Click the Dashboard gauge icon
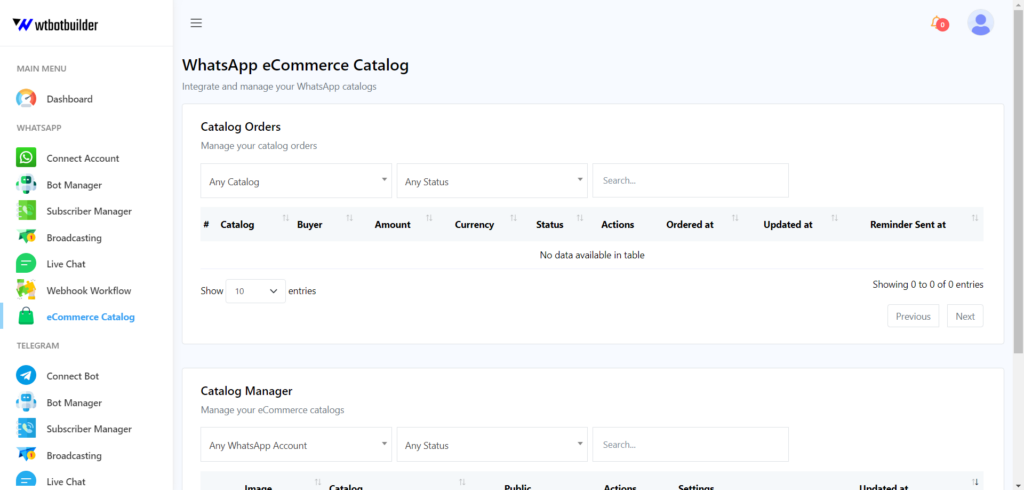The width and height of the screenshot is (1024, 490). pyautogui.click(x=26, y=99)
